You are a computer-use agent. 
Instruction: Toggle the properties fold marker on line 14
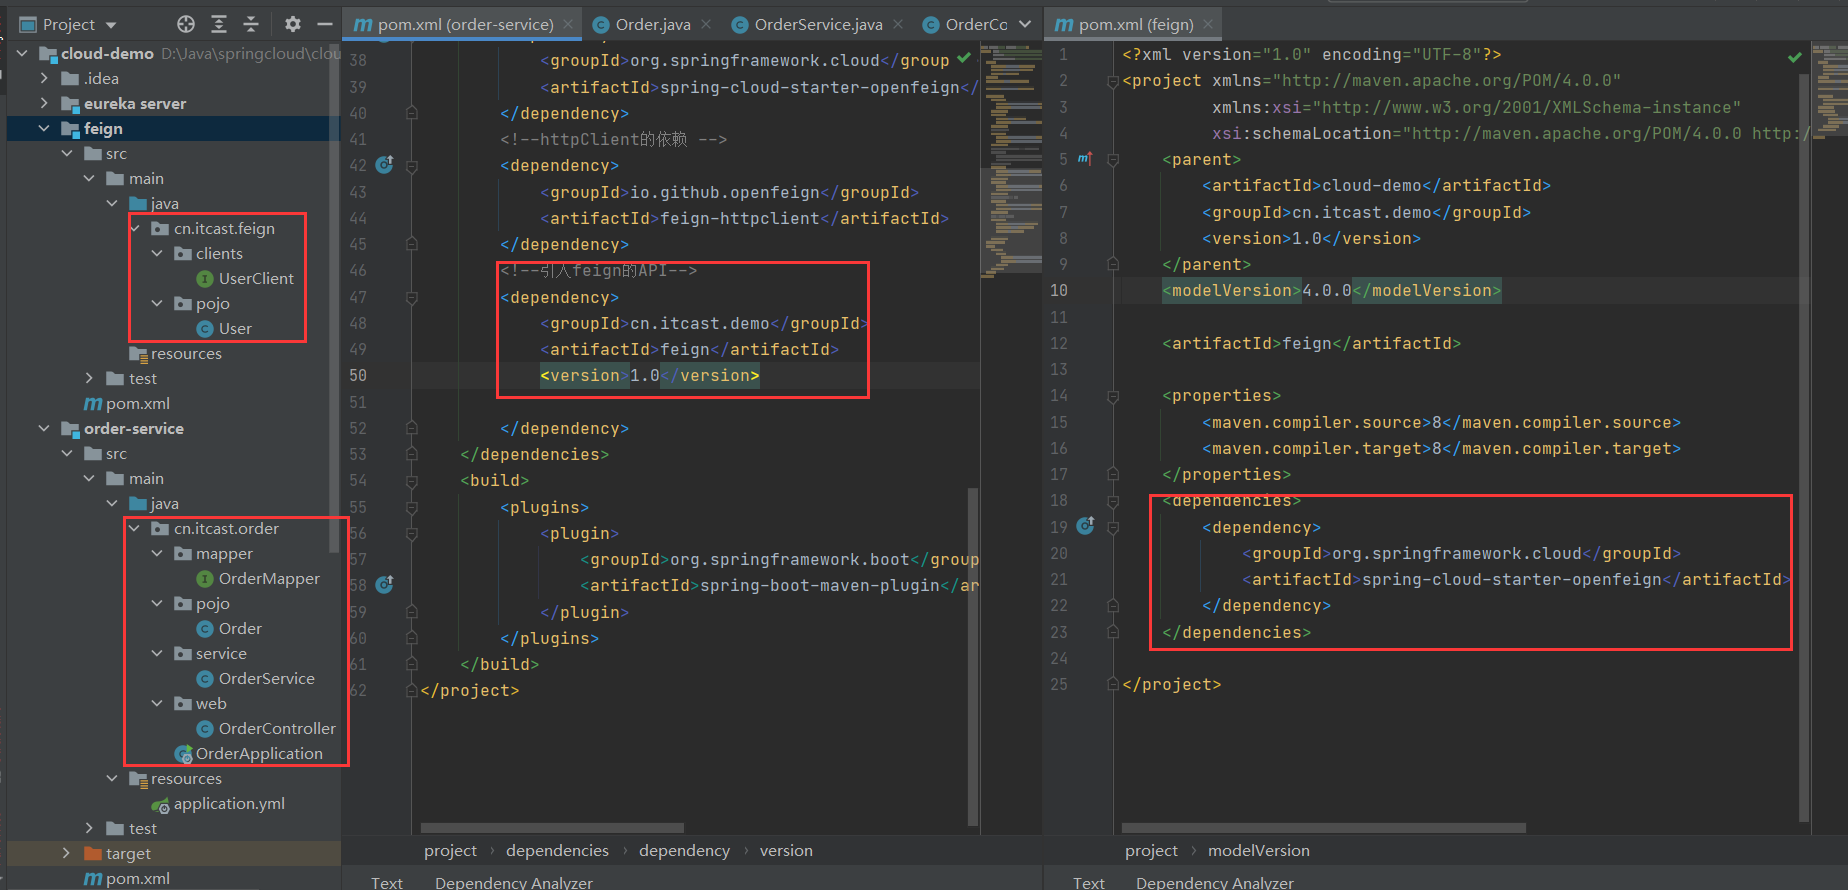pos(1113,396)
